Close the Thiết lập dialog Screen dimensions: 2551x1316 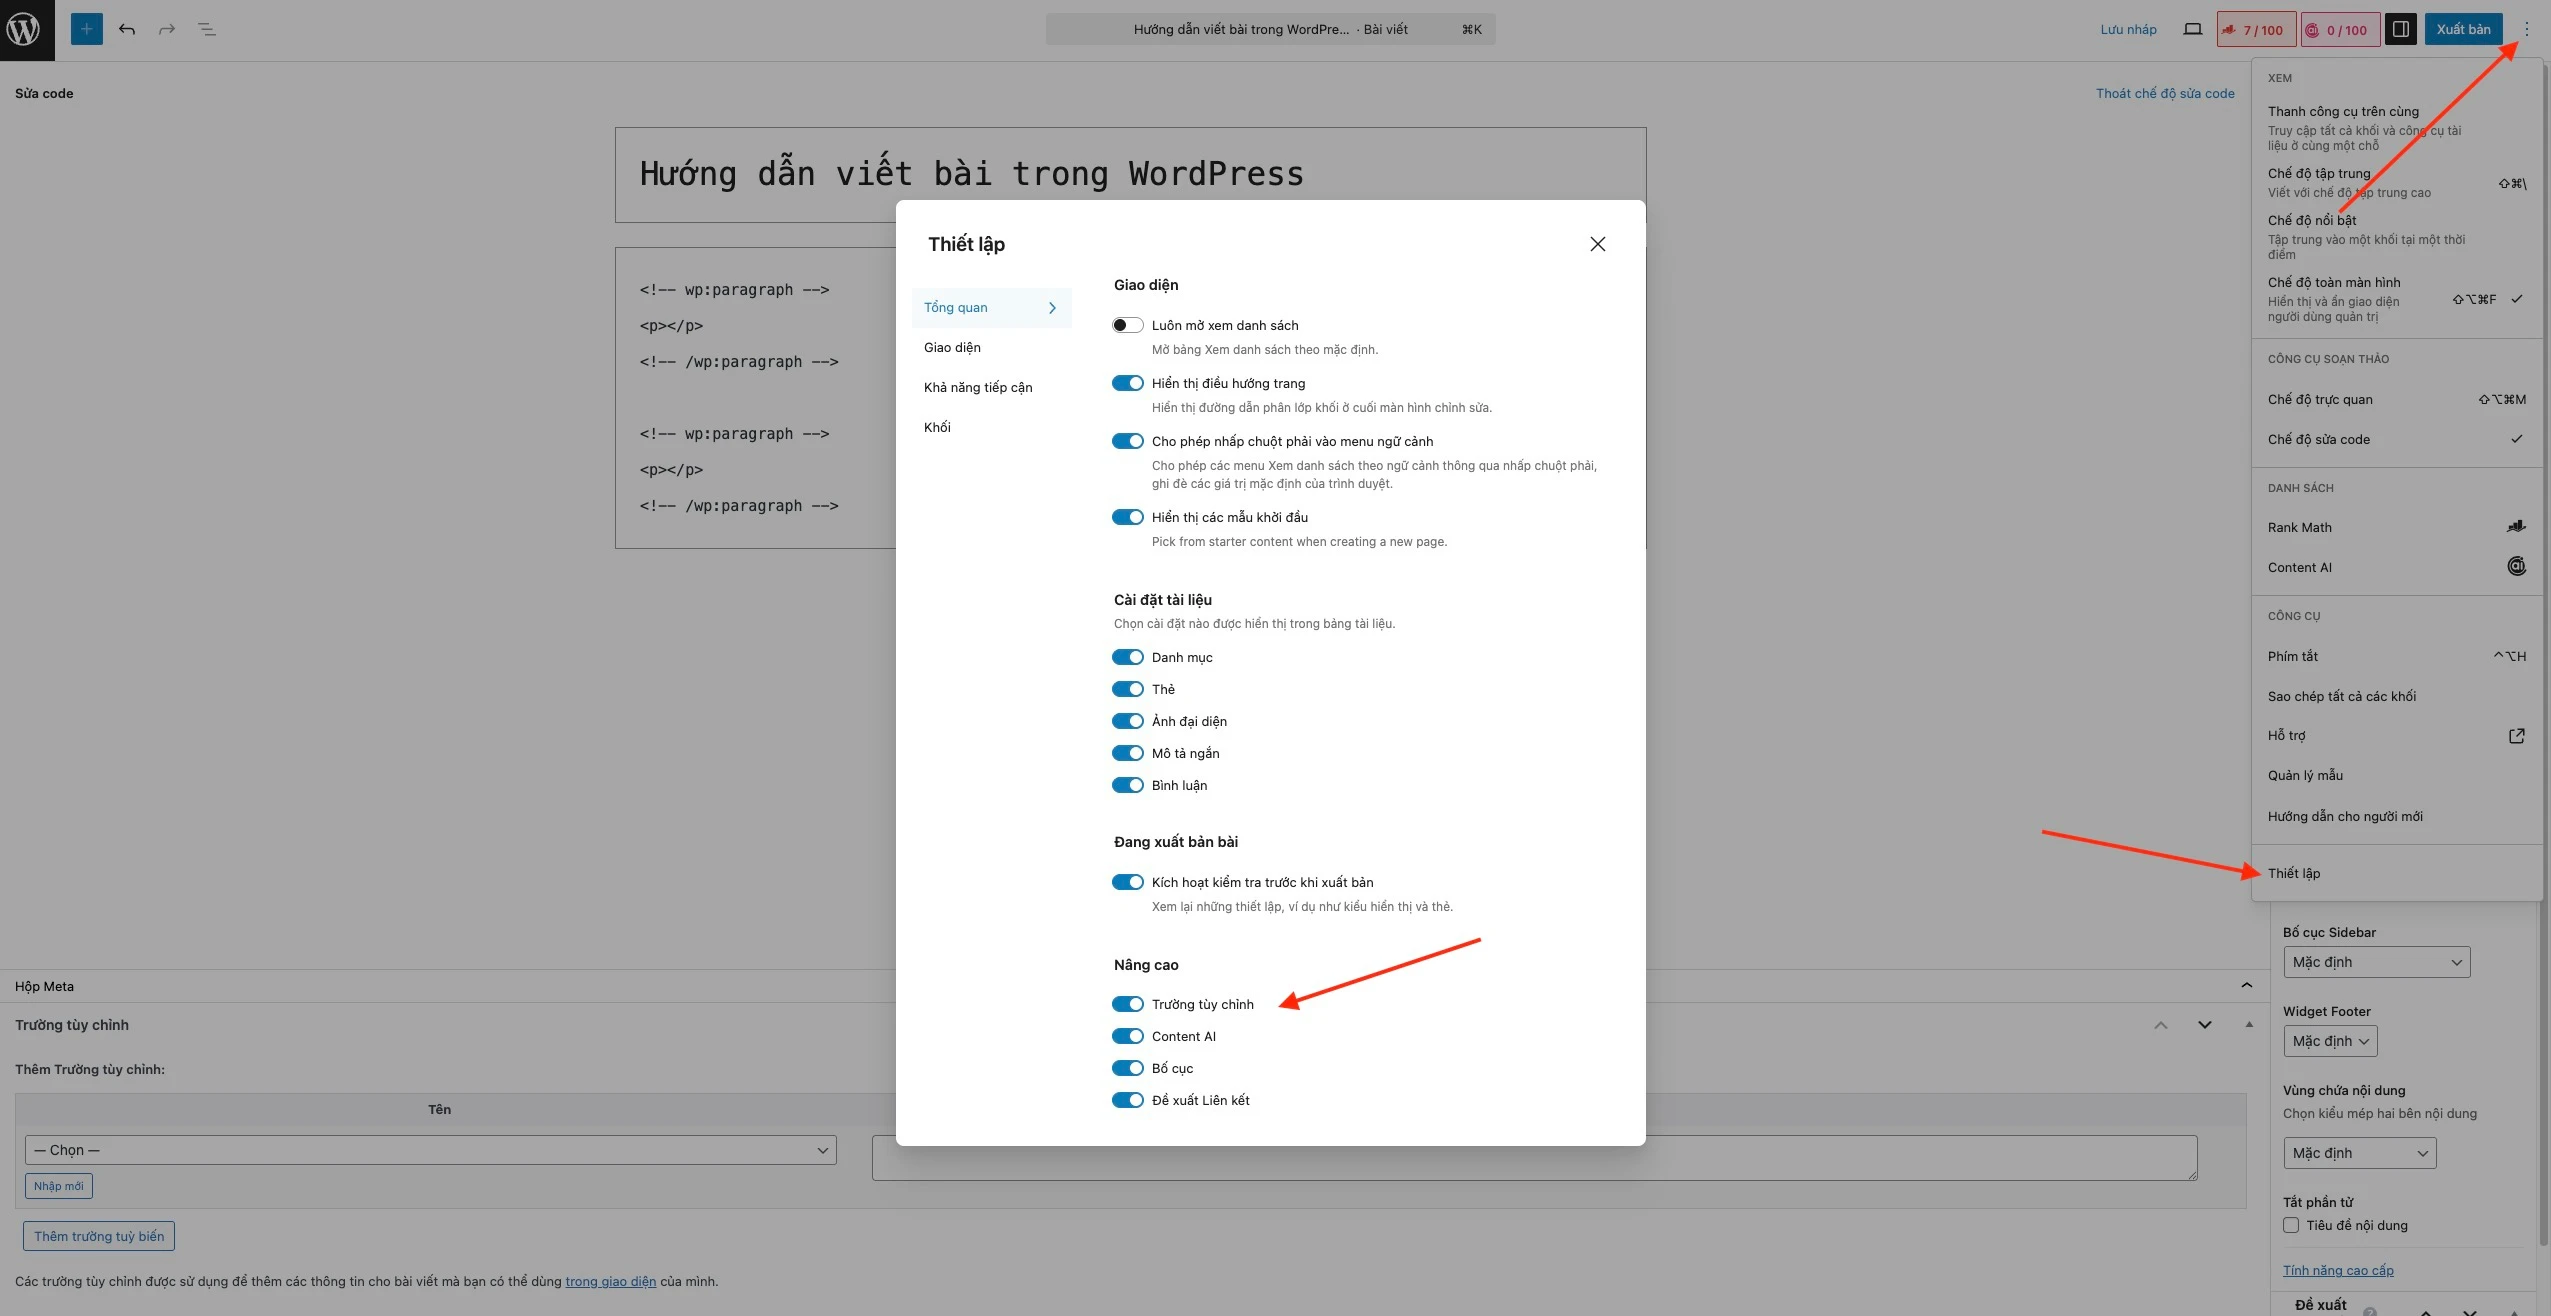(x=1597, y=244)
